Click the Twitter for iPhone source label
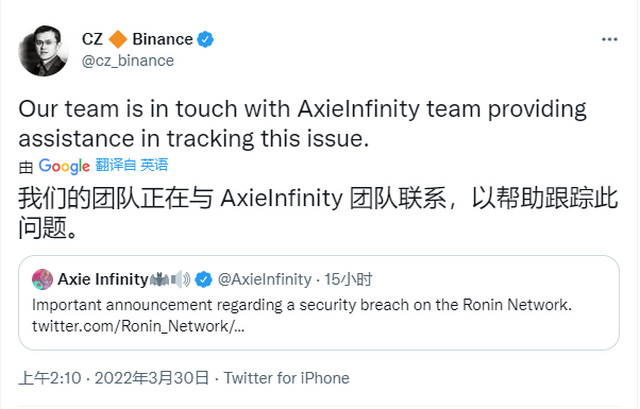This screenshot has height=409, width=640. pyautogui.click(x=287, y=378)
